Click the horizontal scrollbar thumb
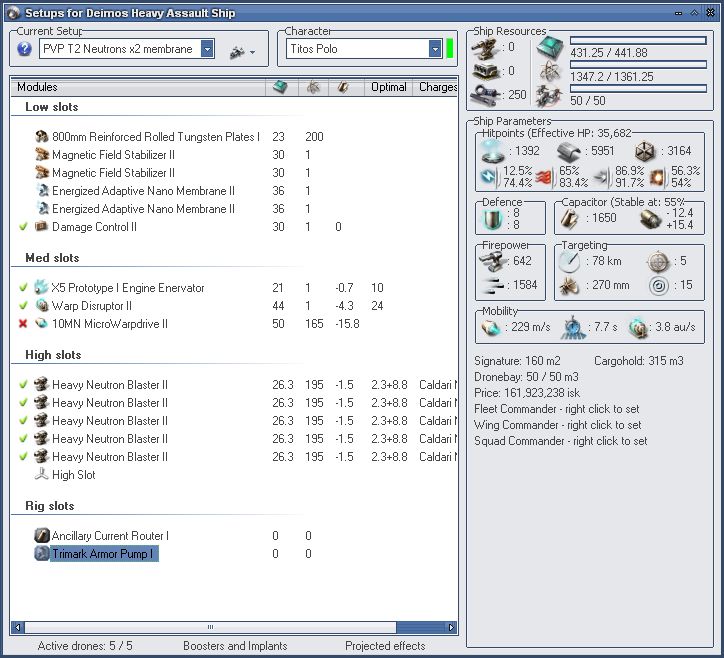This screenshot has width=724, height=658. tap(211, 627)
